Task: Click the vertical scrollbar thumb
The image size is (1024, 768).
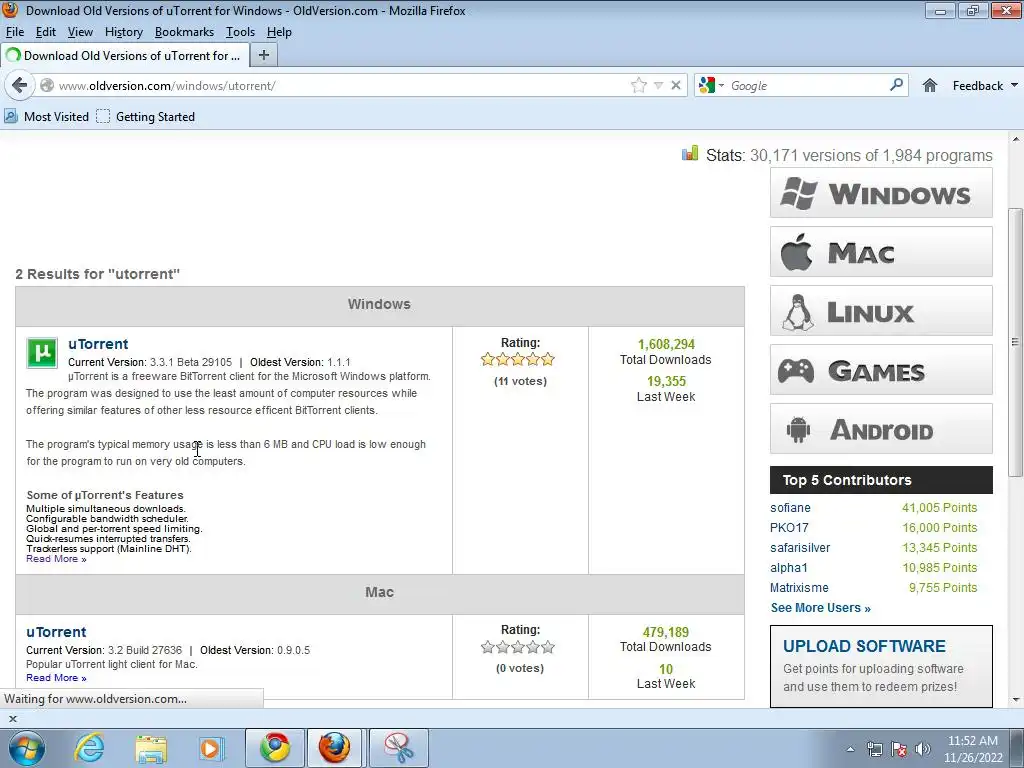Action: click(x=1015, y=342)
